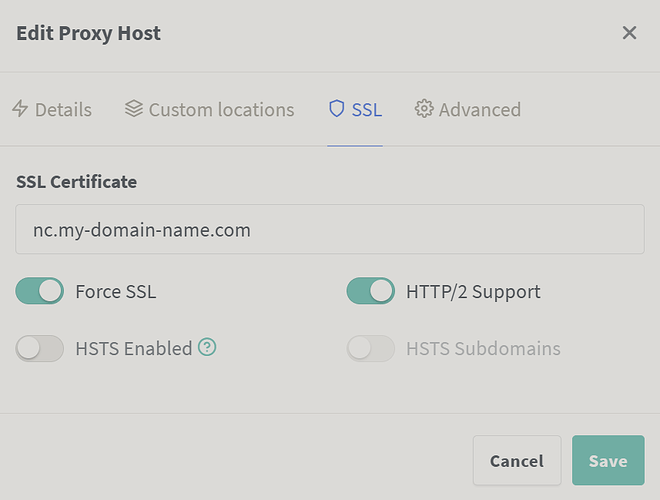Toggle the HSTS Subdomains switch
Viewport: 660px width, 500px height.
point(370,349)
